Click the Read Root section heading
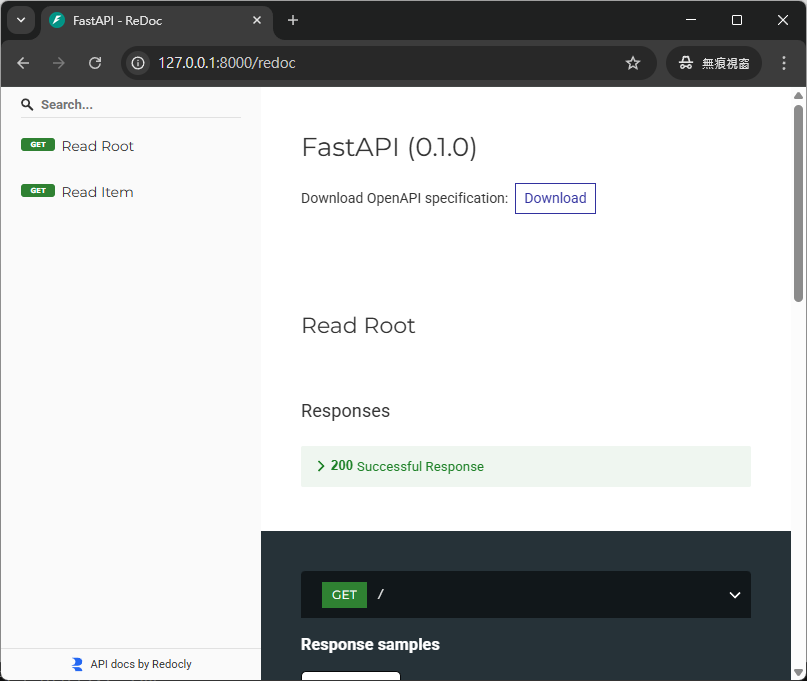The height and width of the screenshot is (681, 807). coord(358,325)
